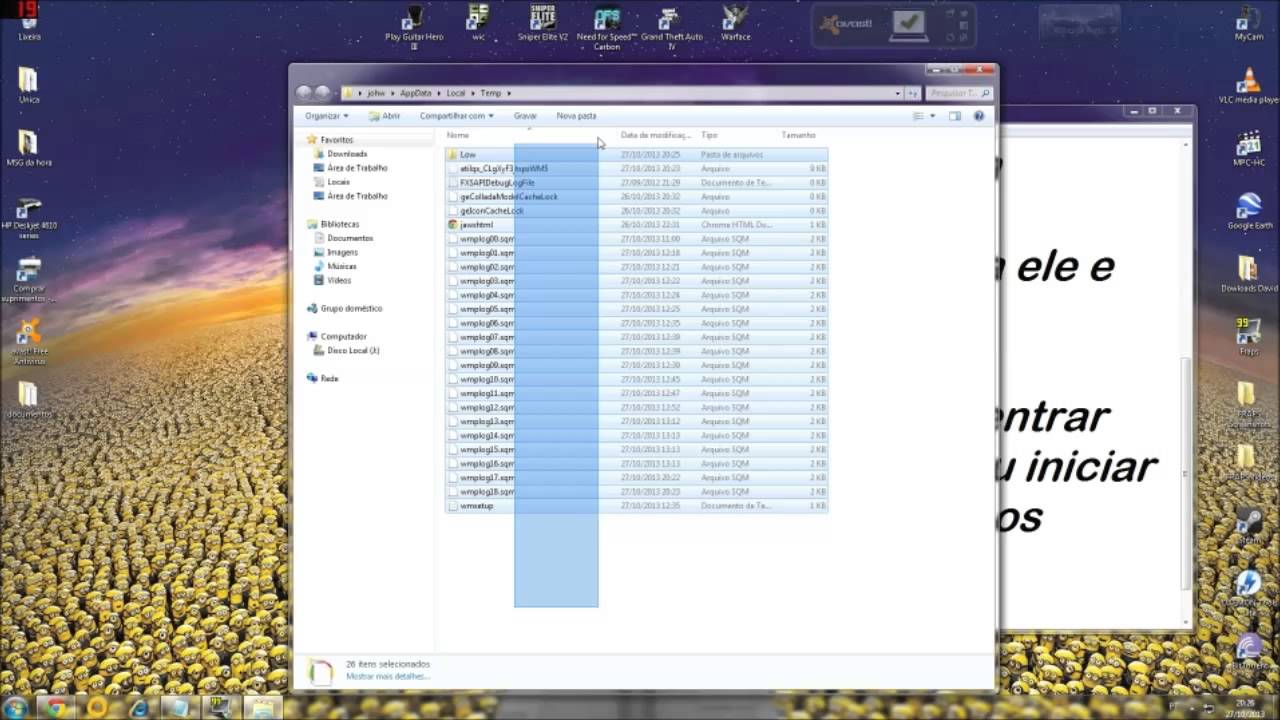Open Imagens library
Viewport: 1280px width, 720px height.
tap(342, 252)
